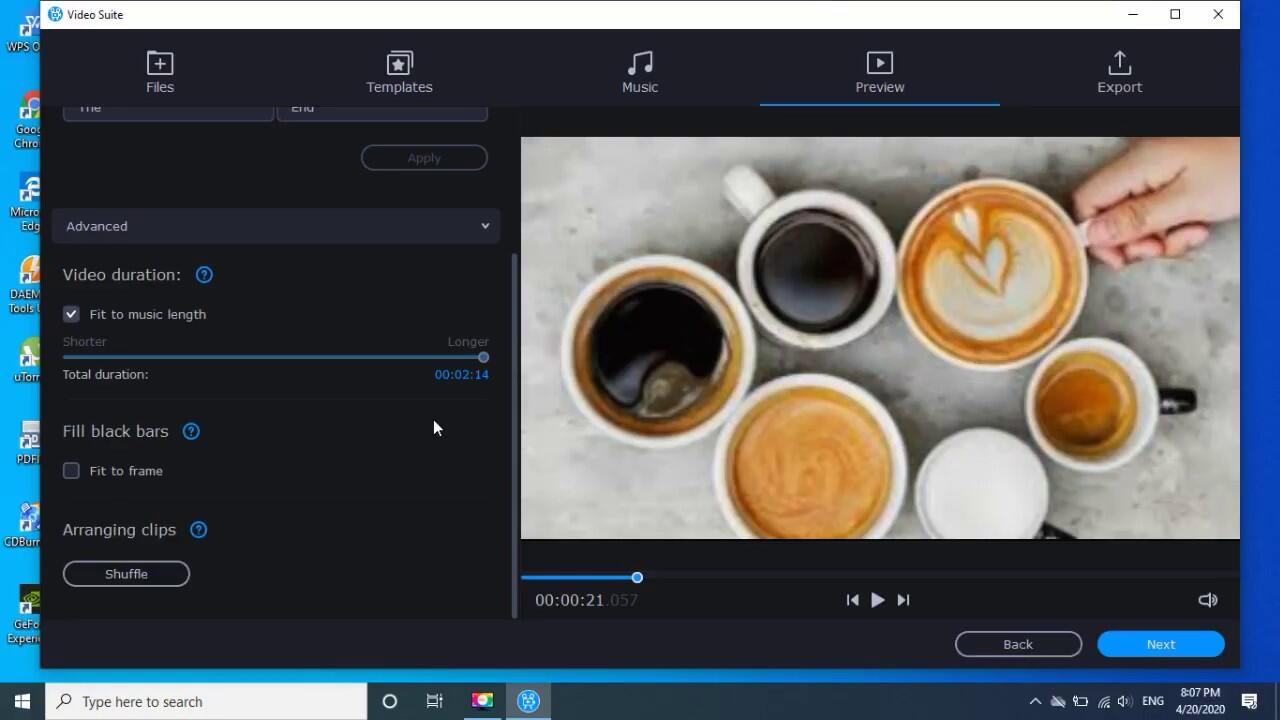
Task: Open the Templates tab
Action: [399, 73]
